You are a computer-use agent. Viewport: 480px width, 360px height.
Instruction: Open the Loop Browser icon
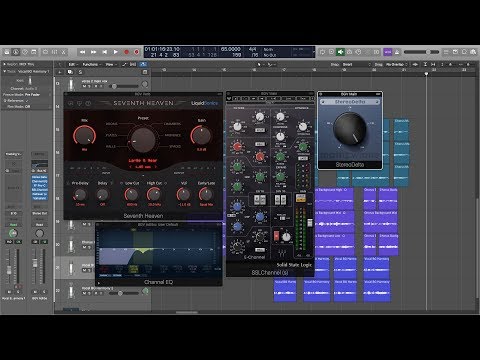pyautogui.click(x=464, y=52)
